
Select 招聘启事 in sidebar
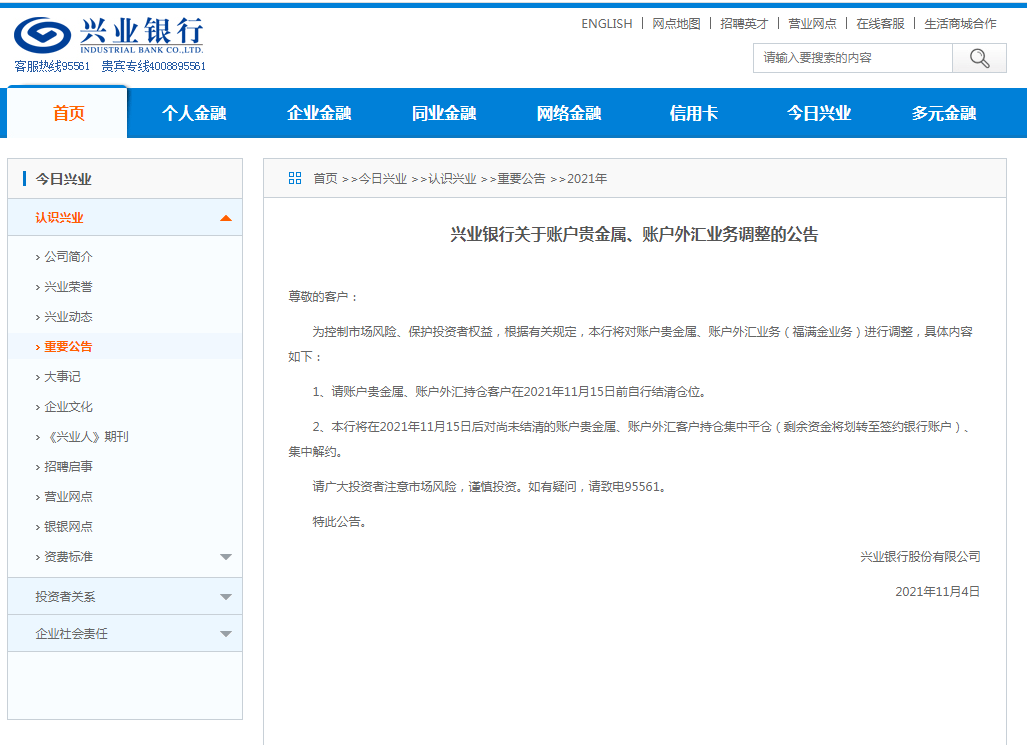click(68, 467)
